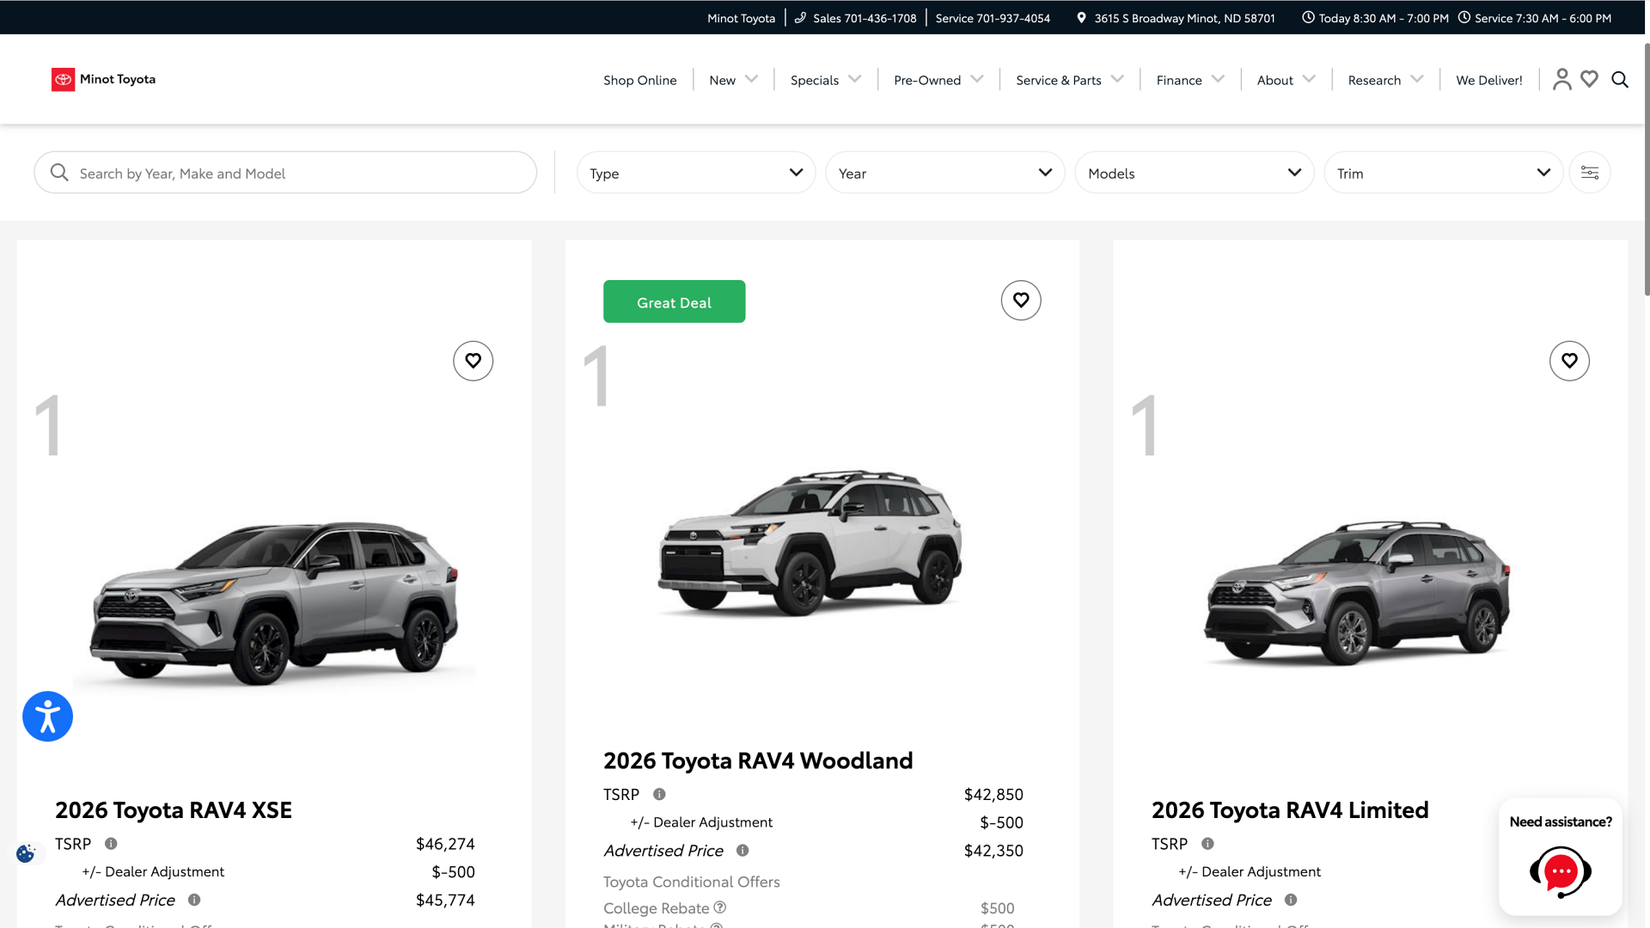
Task: Open the accessibility options widget
Action: [x=48, y=716]
